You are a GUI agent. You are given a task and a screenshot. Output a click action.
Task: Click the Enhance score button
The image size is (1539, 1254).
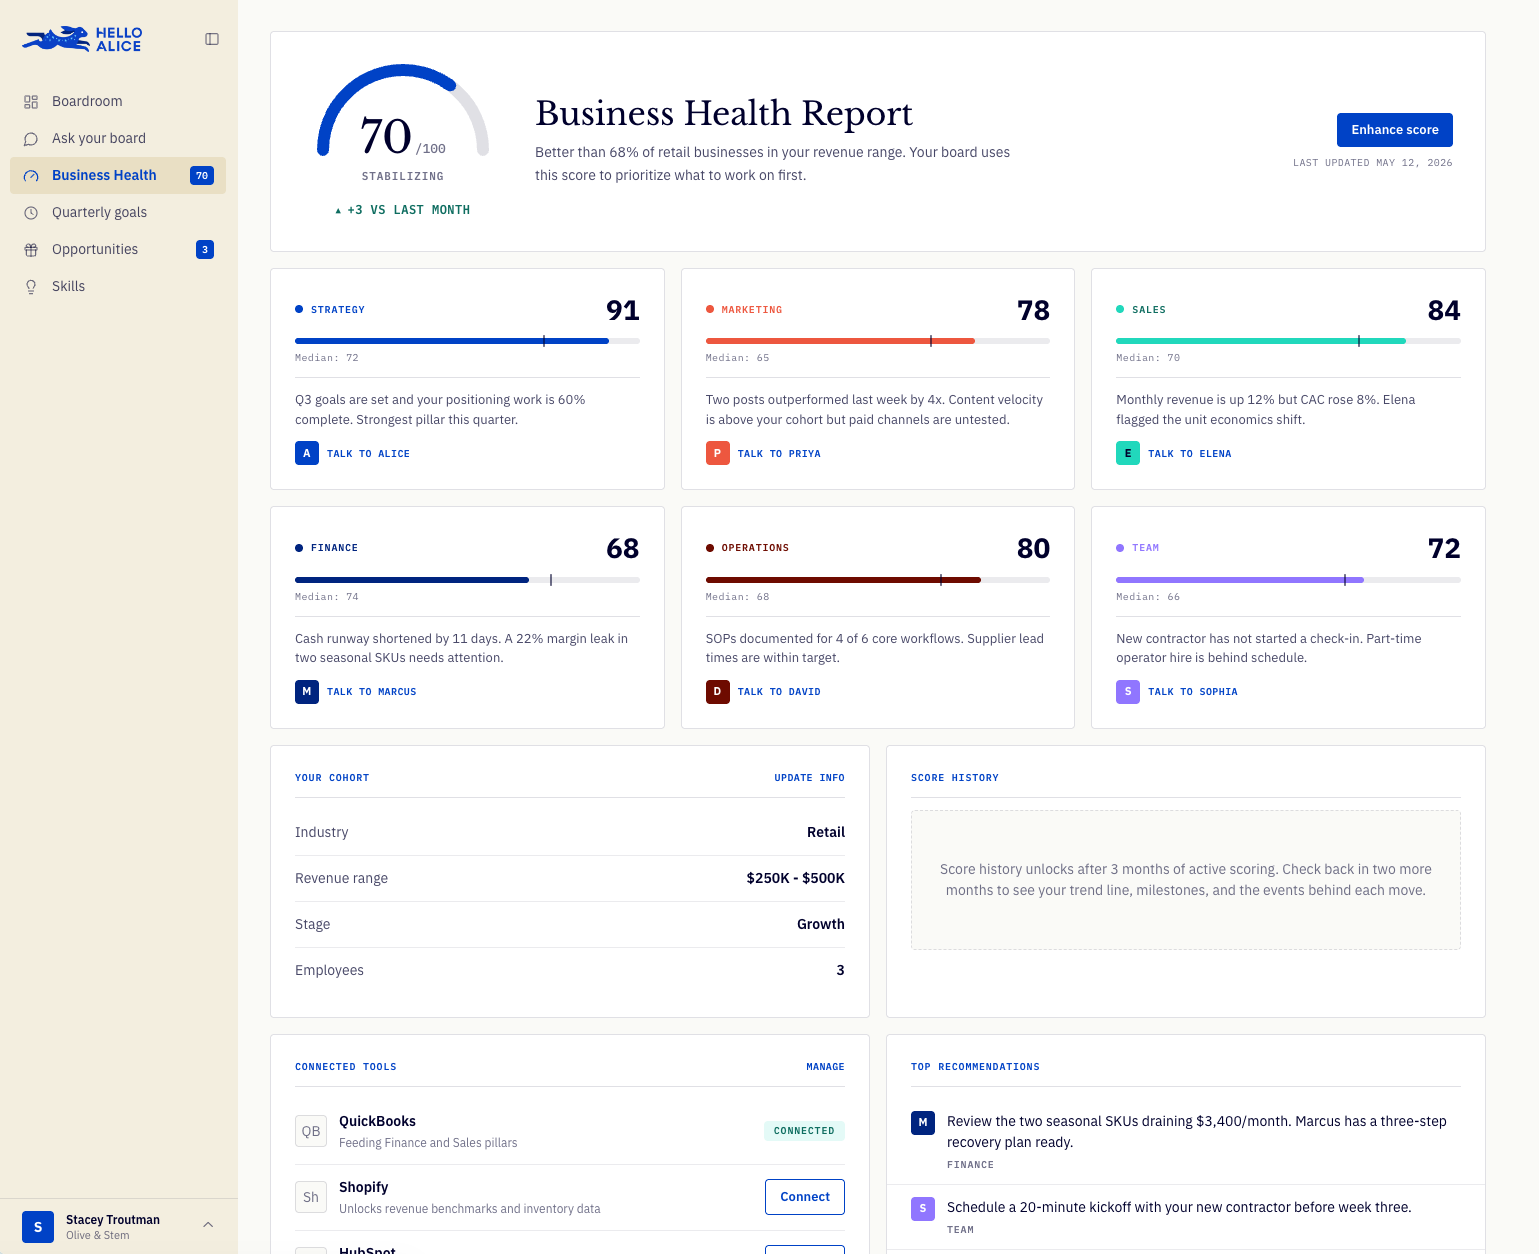[1394, 130]
